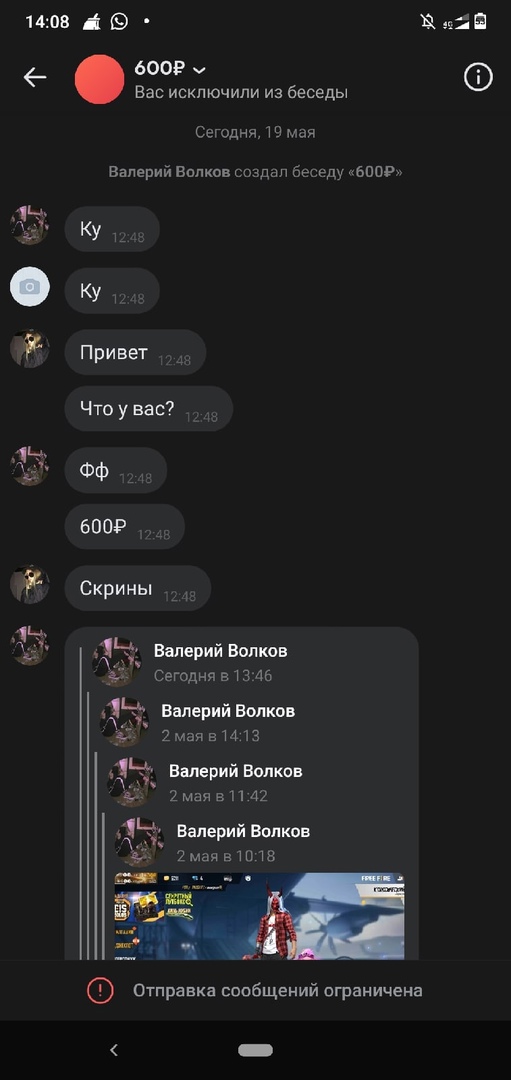Open the Free Fire screenshot thumbnail
This screenshot has height=1080, width=511.
point(260,916)
